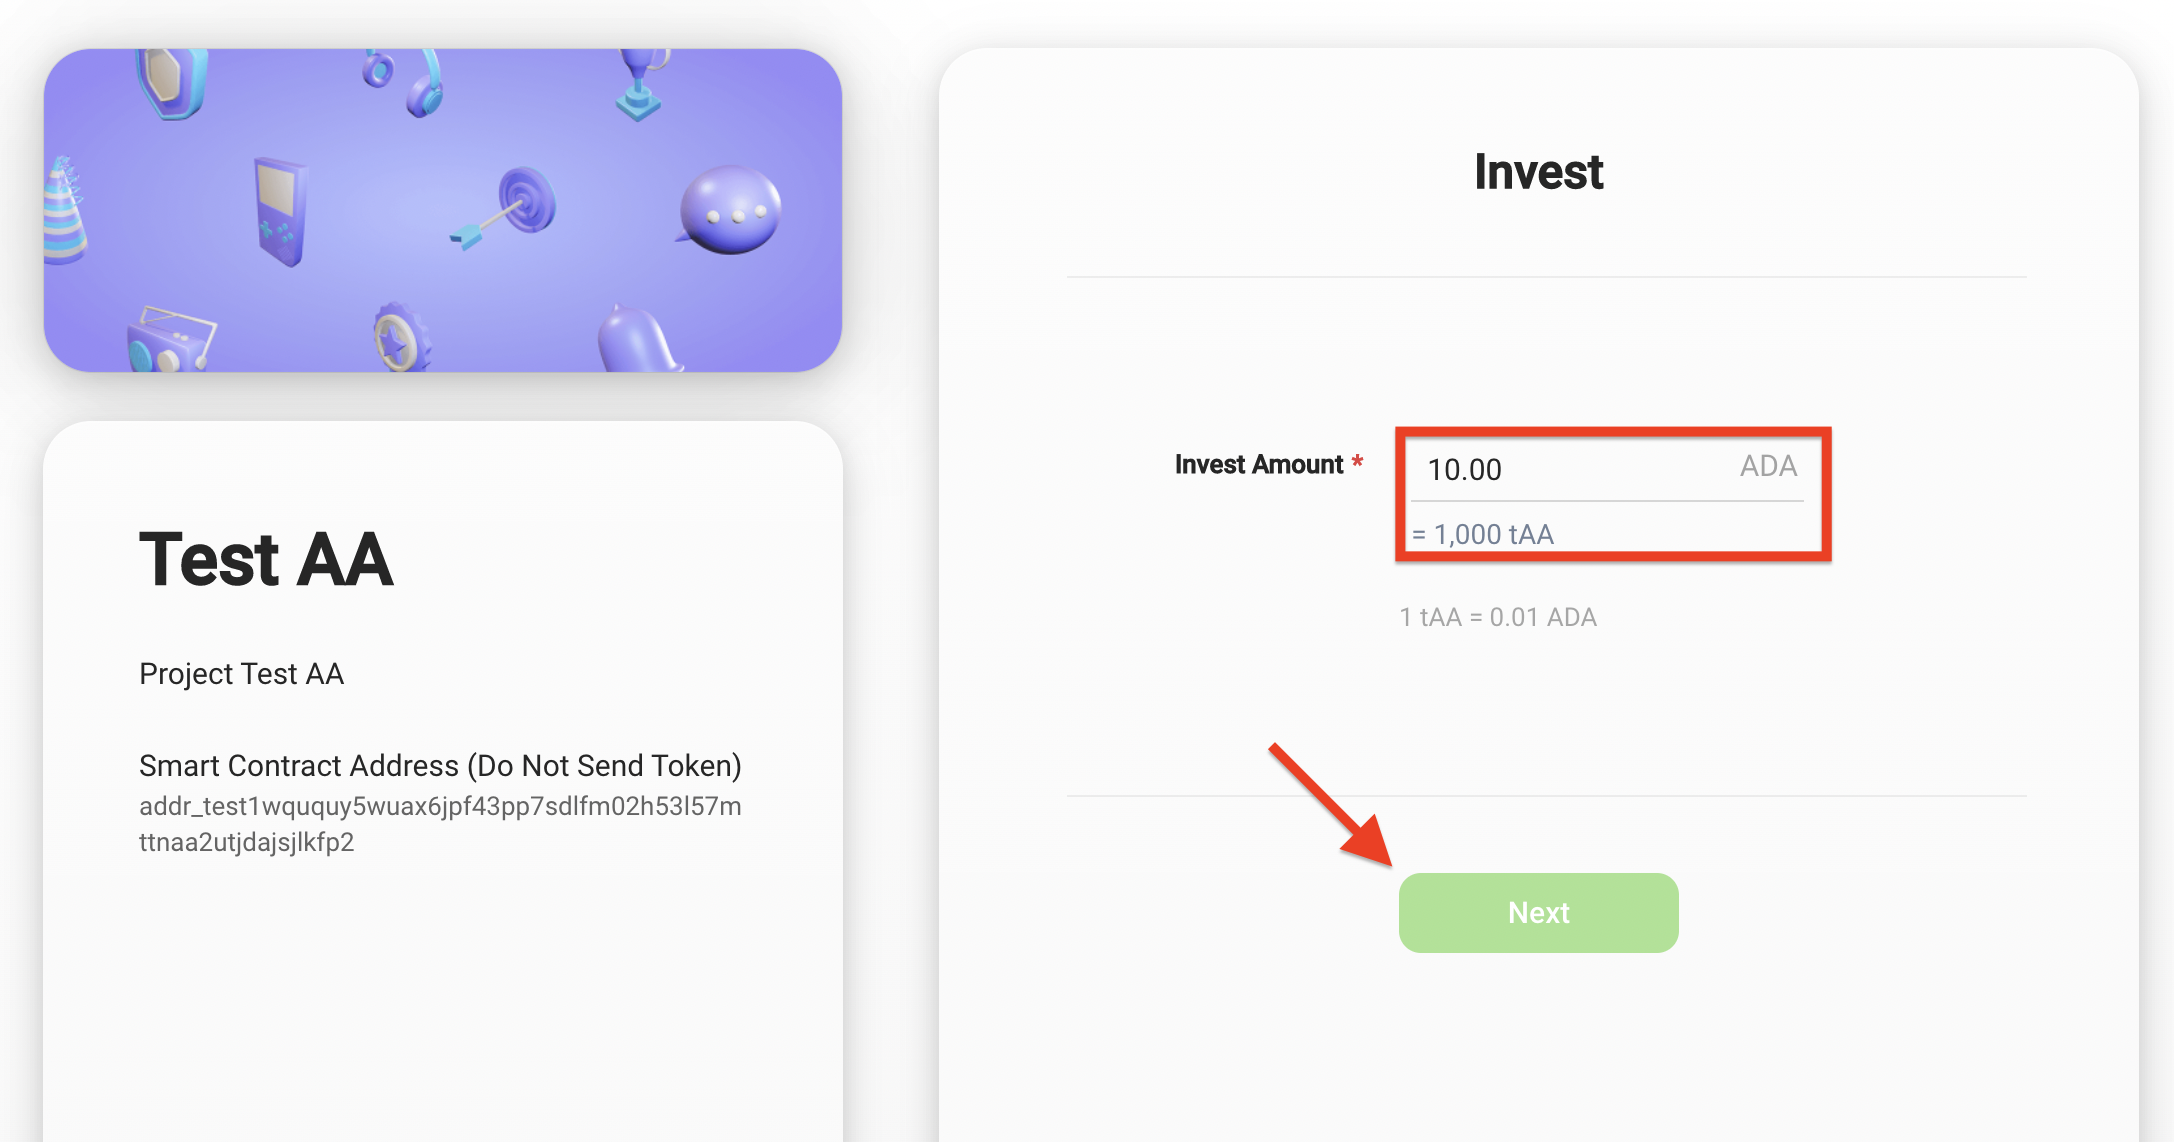Click the striped party hat icon
2174x1142 pixels.
pos(64,212)
